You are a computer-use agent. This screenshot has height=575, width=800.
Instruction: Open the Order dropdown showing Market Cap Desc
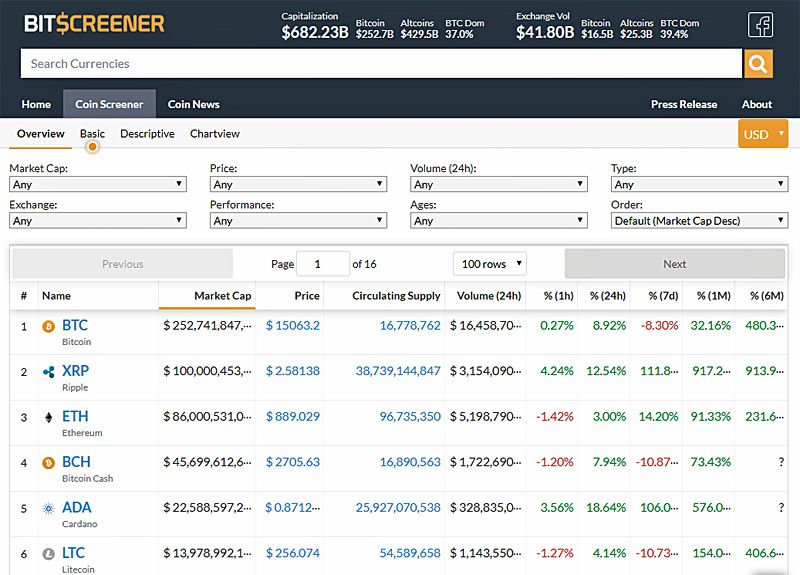pyautogui.click(x=699, y=220)
